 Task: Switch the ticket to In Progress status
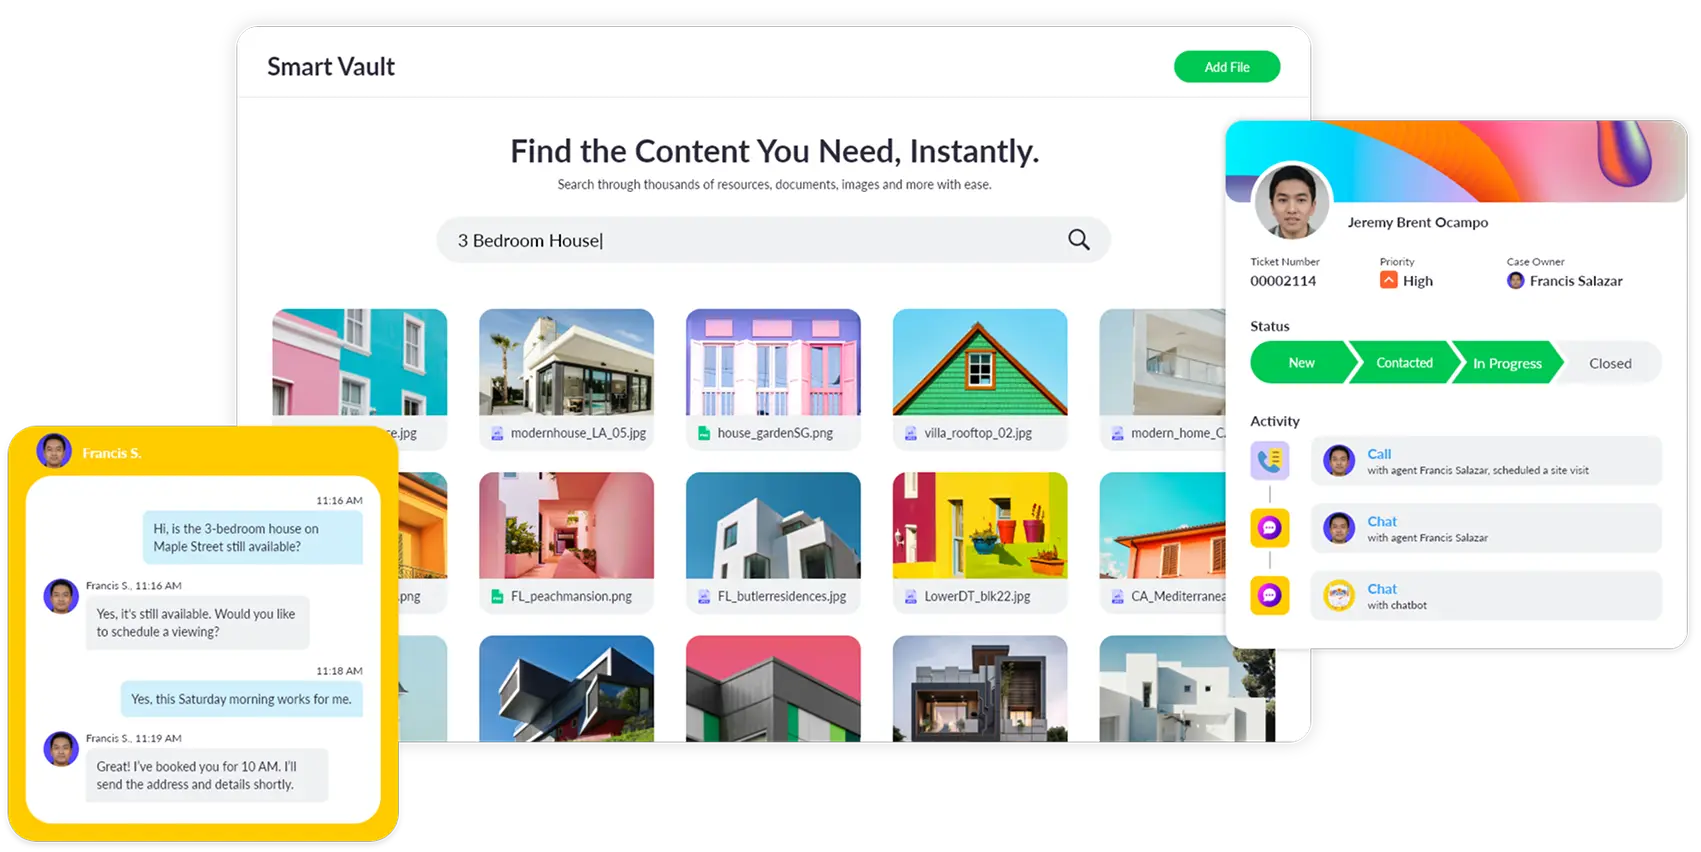tap(1507, 363)
